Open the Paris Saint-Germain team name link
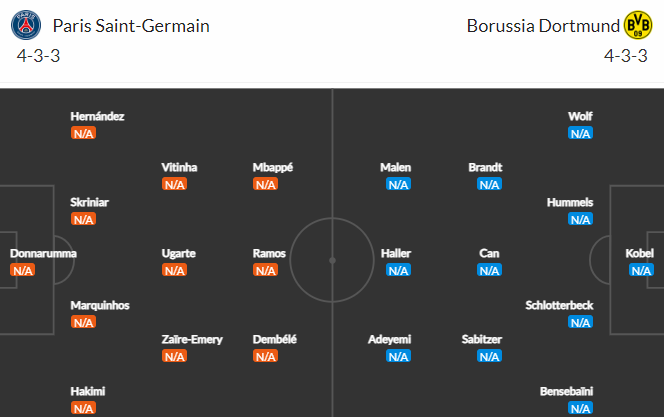The height and width of the screenshot is (417, 664). tap(131, 25)
